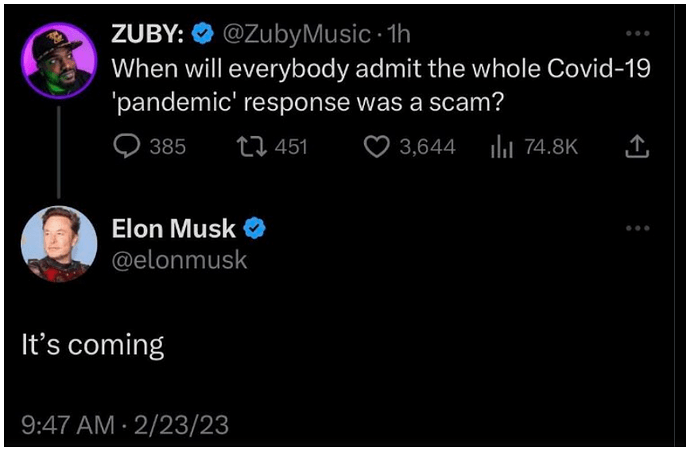Screen dimensions: 690x450
Task: Open the views bar-chart icon on ZUBY's tweet
Action: click(x=501, y=147)
